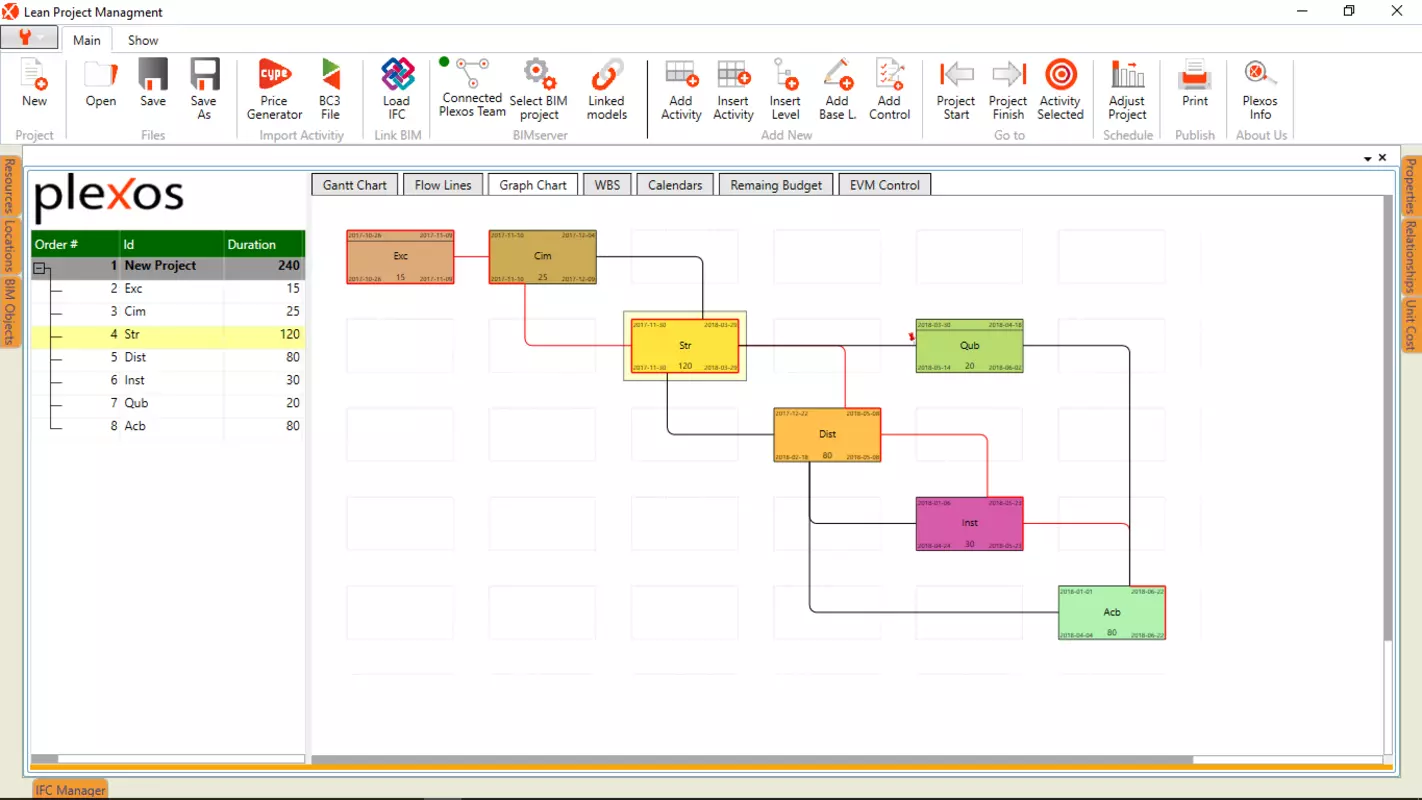Select the Inst row in activity list

[168, 380]
